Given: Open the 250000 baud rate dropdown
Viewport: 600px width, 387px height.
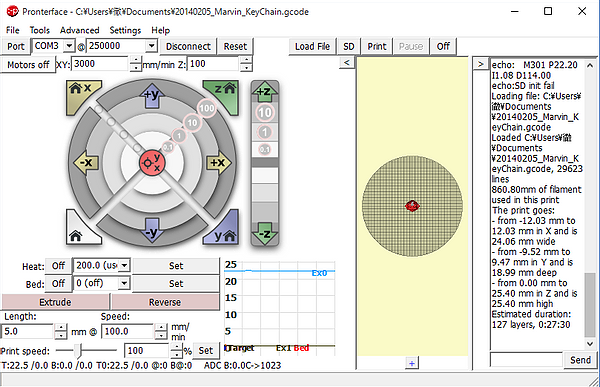Looking at the screenshot, I should (152, 46).
